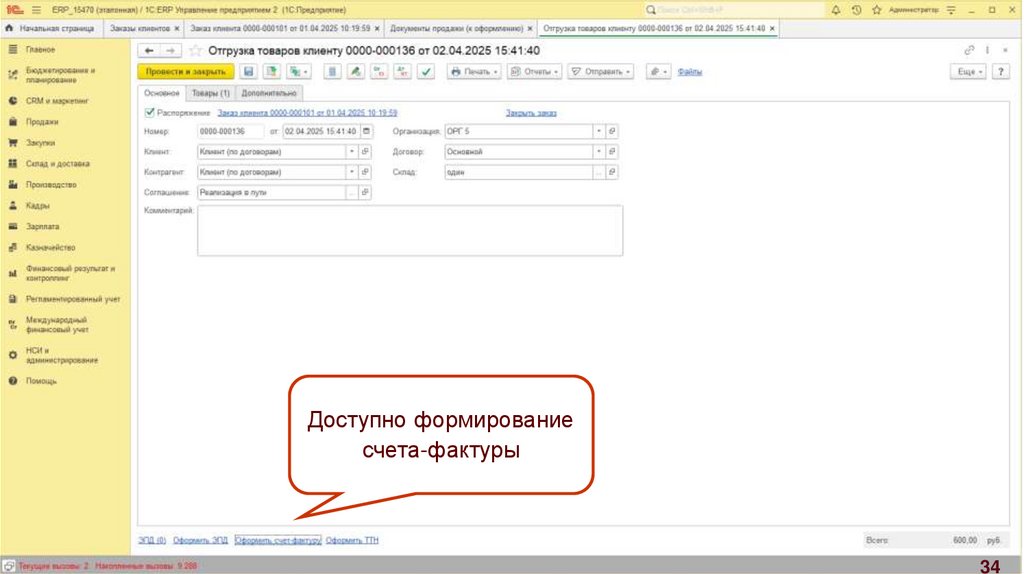
Task: Switch to the Товары (1) tab
Action: pyautogui.click(x=210, y=93)
